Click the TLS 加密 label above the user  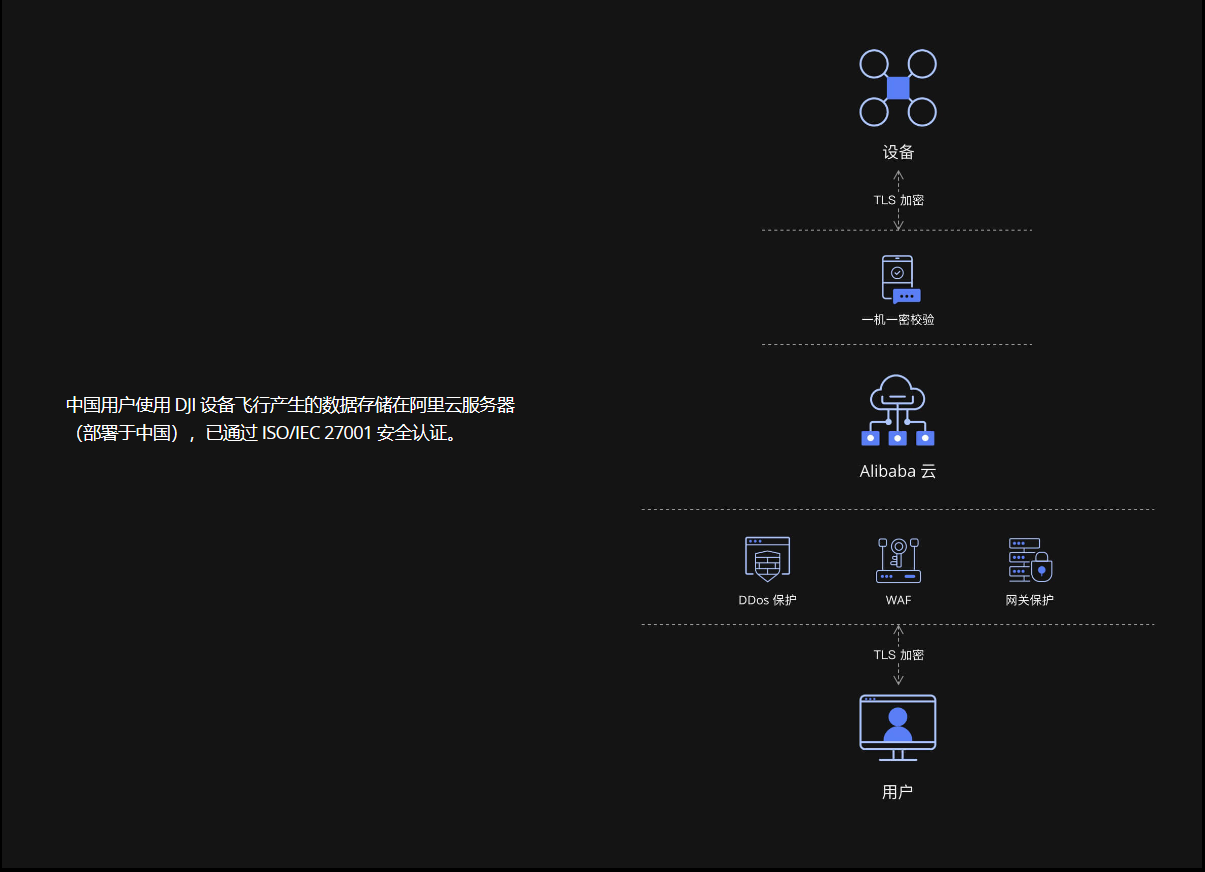point(898,655)
